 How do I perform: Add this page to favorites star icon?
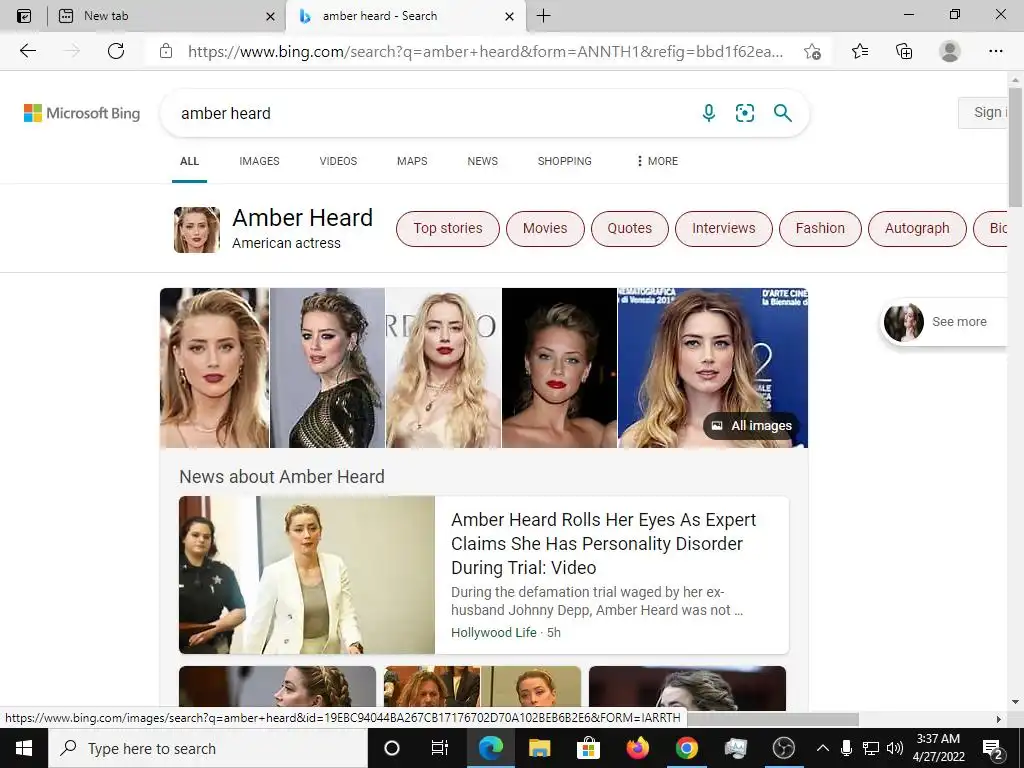(812, 52)
